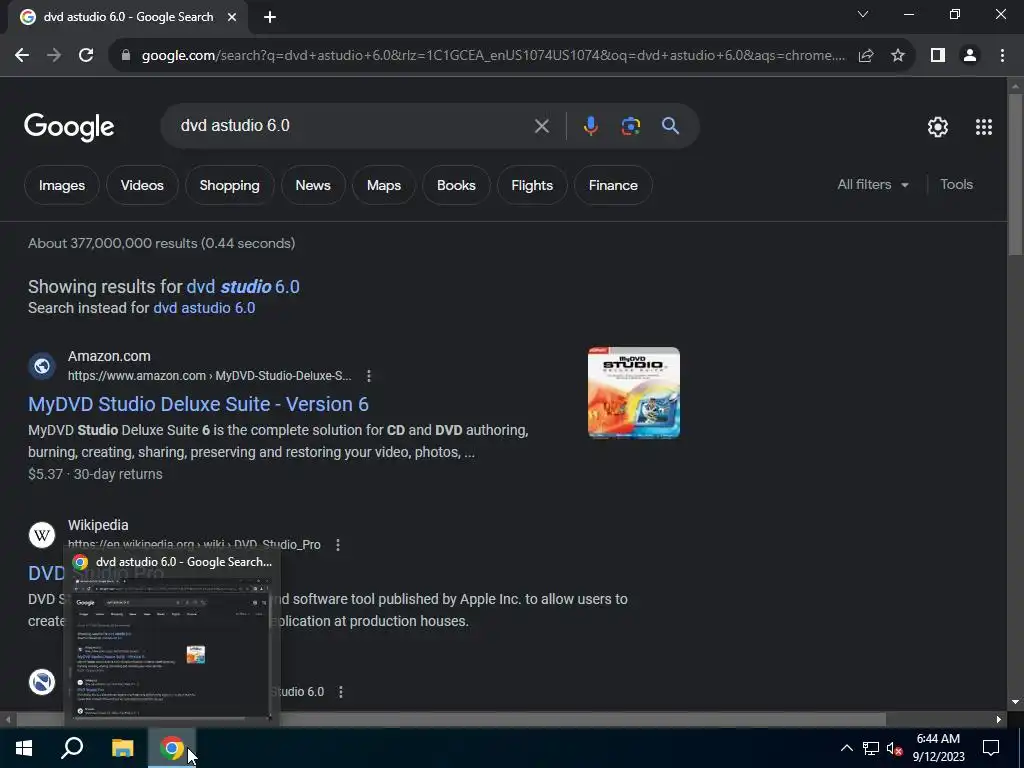The width and height of the screenshot is (1024, 768).
Task: Search by image with Google Lens icon
Action: tap(631, 126)
